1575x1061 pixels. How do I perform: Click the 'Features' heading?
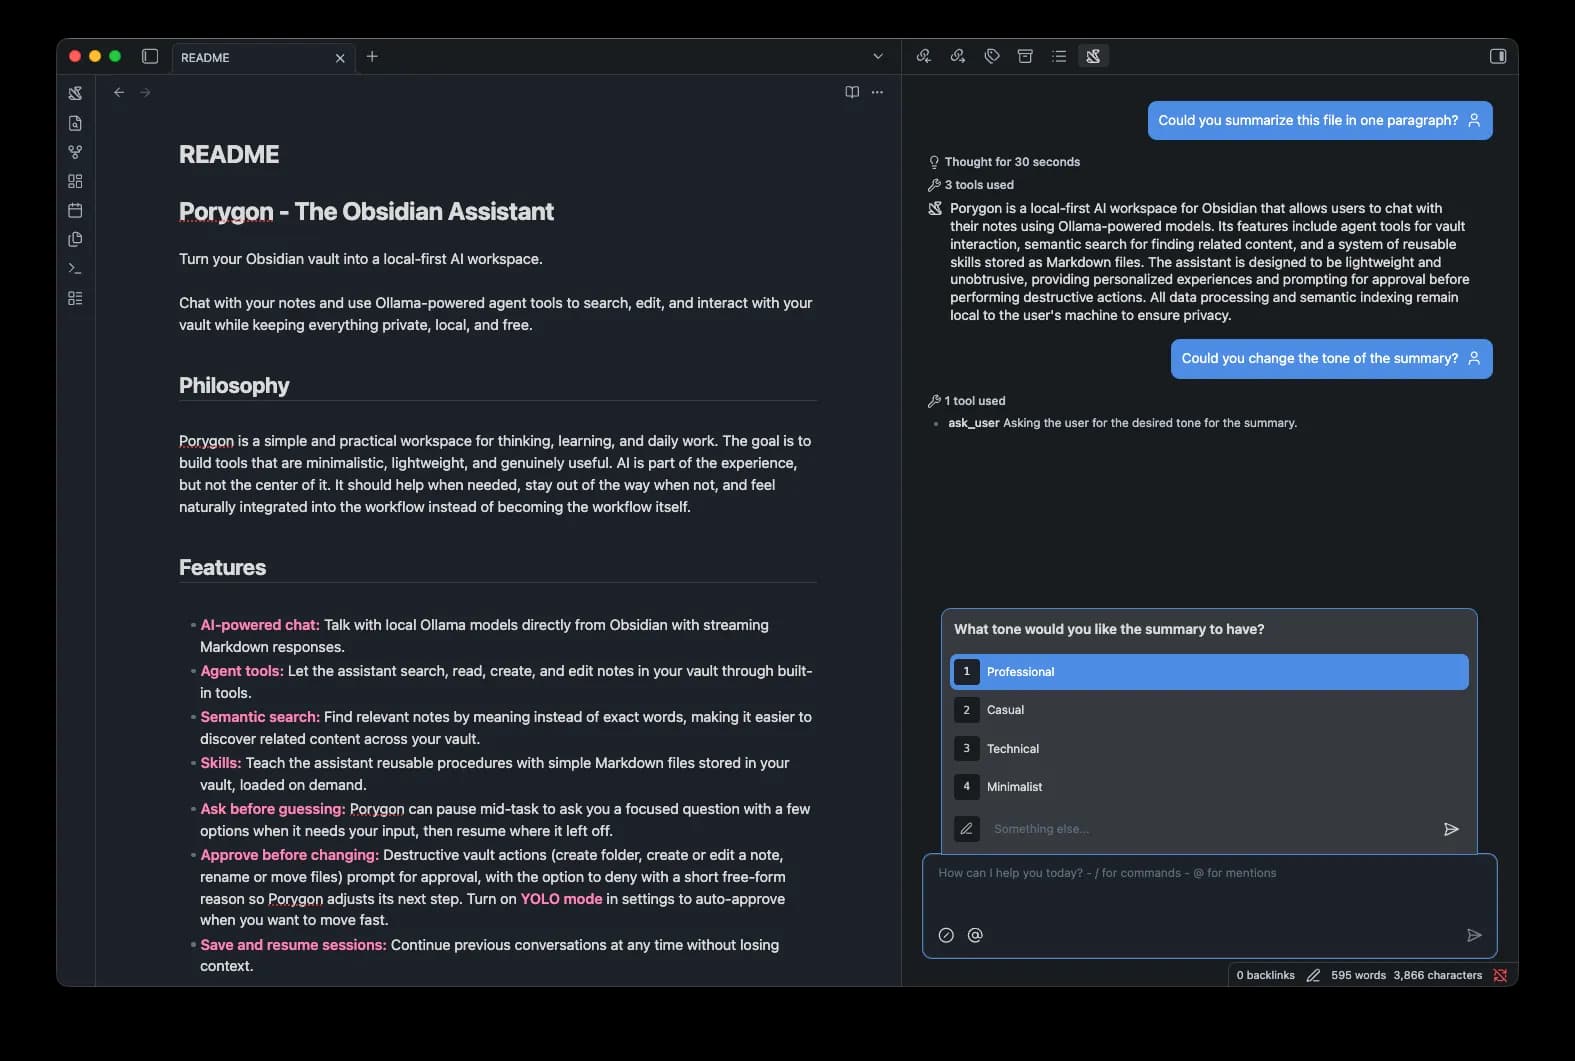(222, 568)
